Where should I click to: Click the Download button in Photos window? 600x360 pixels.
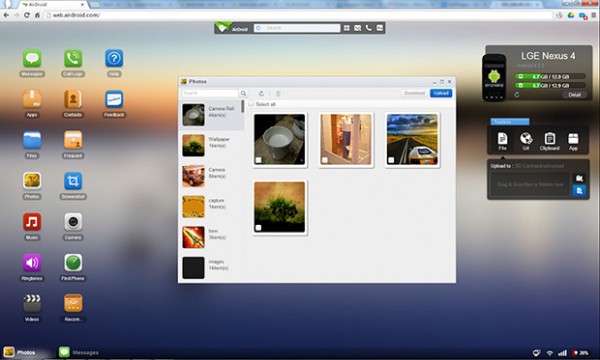point(414,93)
